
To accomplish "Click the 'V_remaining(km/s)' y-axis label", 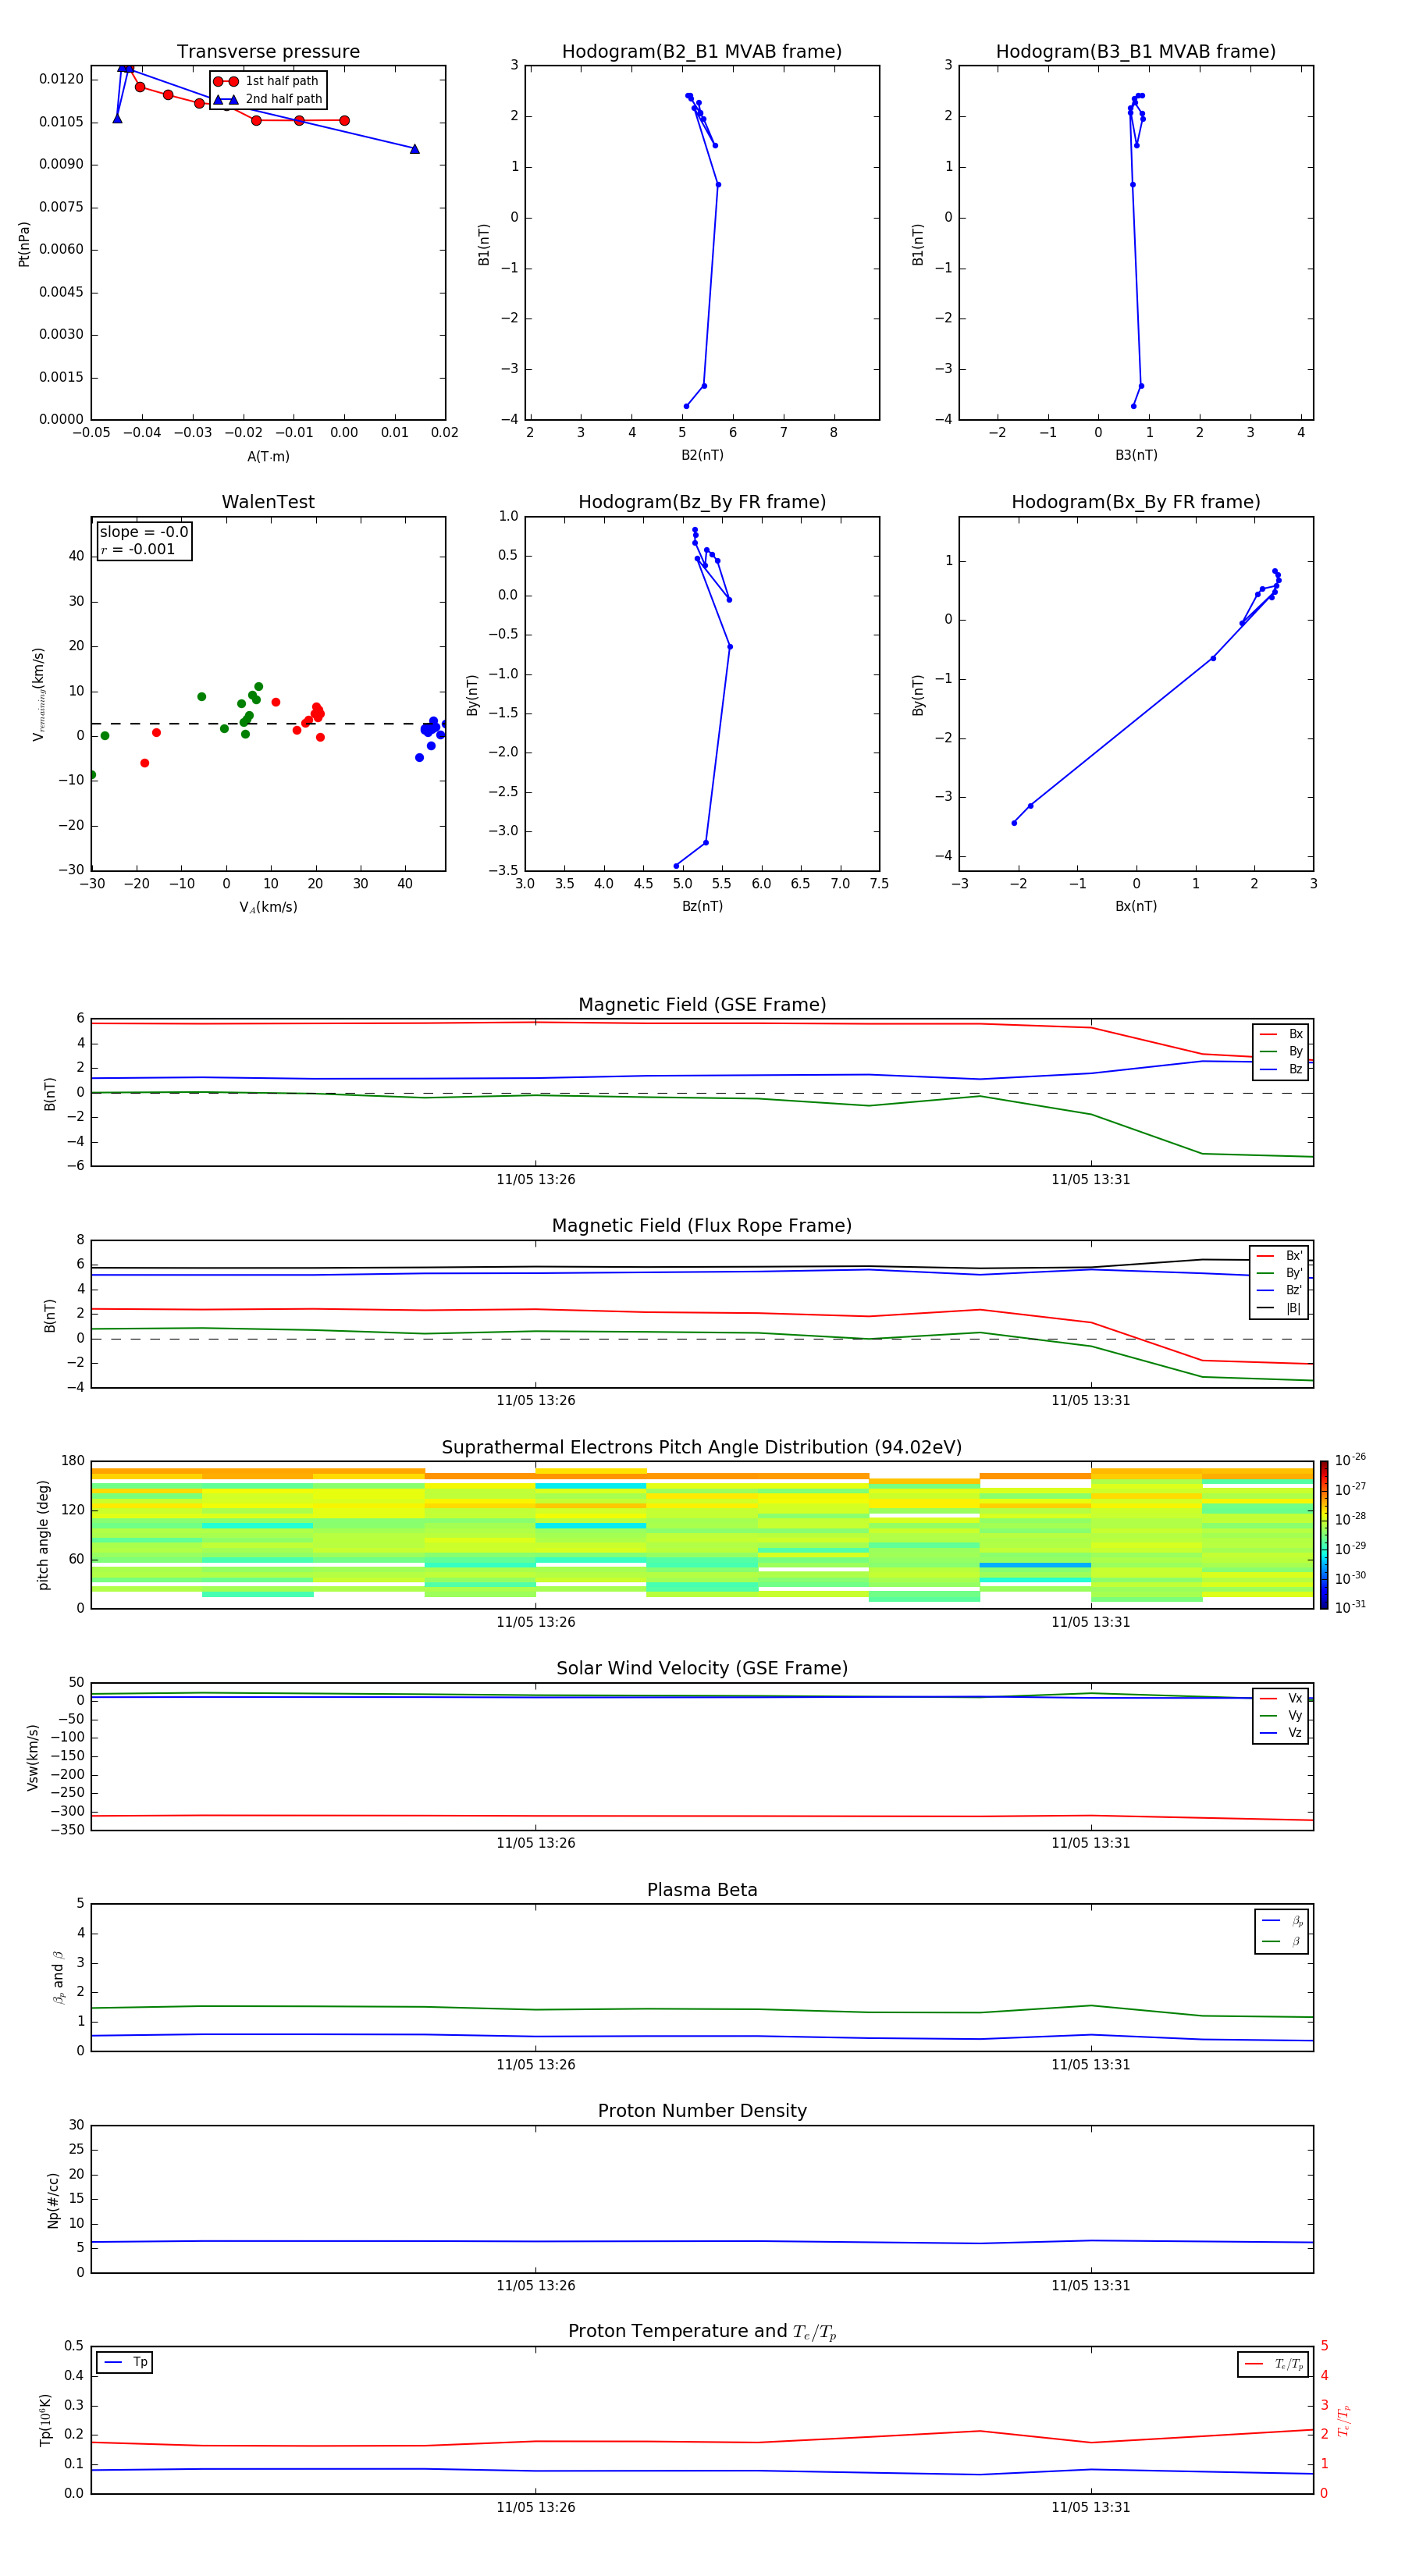I will tap(38, 694).
